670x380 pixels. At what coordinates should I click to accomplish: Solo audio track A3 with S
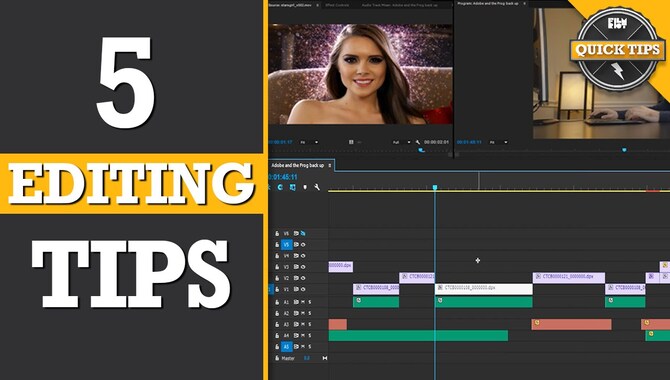pos(310,324)
